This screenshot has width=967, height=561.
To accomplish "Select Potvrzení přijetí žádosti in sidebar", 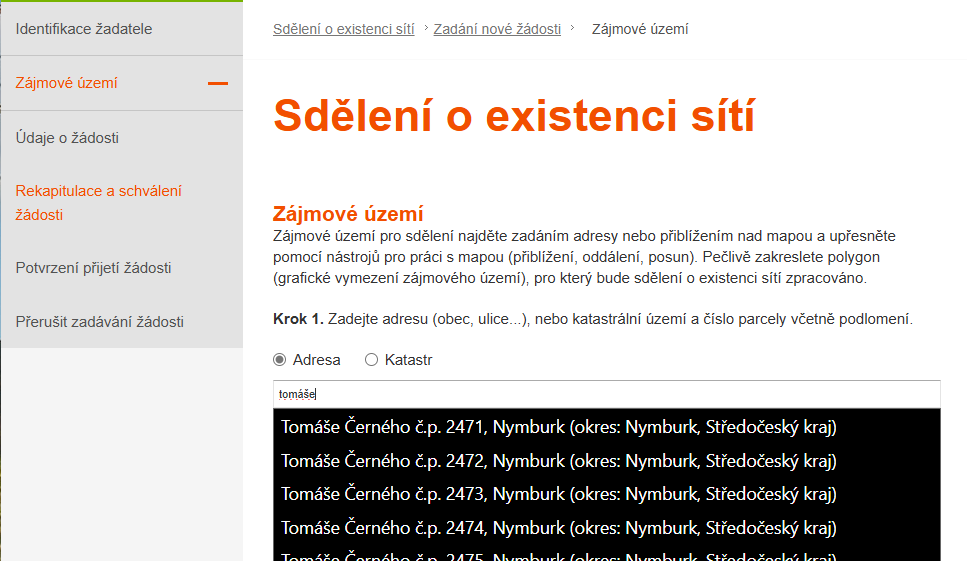I will 93,268.
